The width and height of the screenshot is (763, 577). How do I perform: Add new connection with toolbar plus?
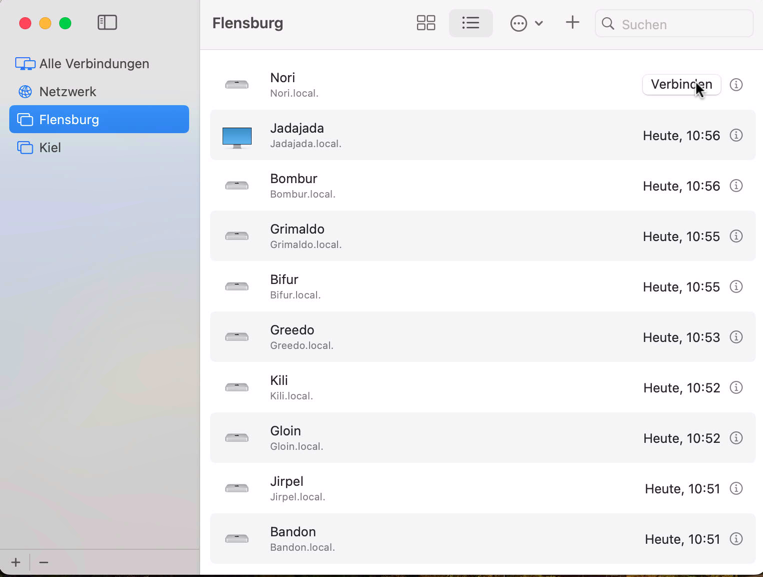572,22
